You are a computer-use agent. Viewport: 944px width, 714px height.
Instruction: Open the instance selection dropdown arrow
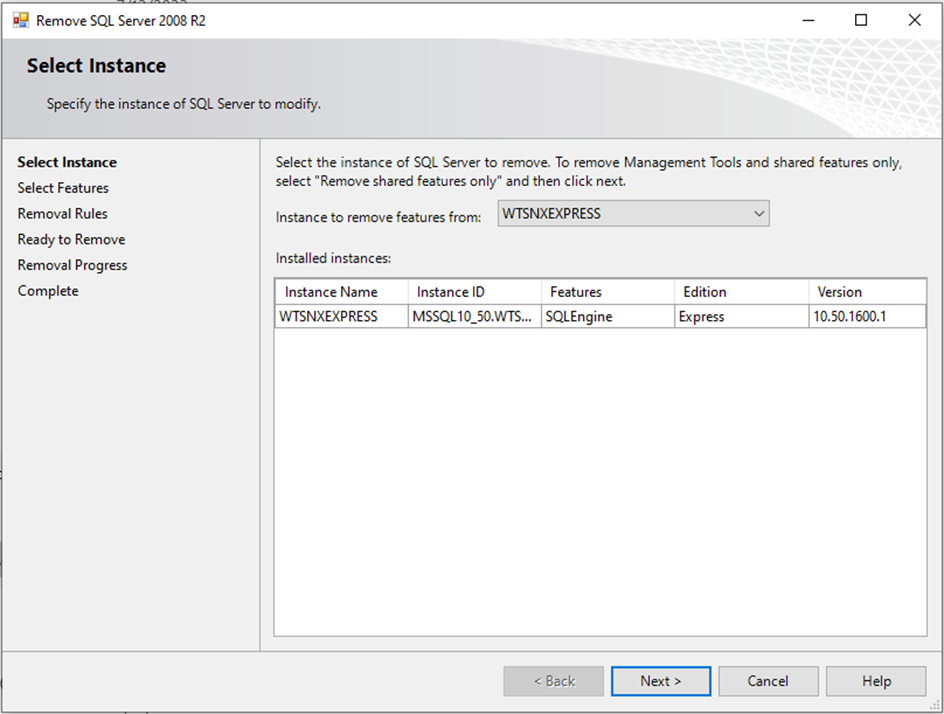pos(759,213)
